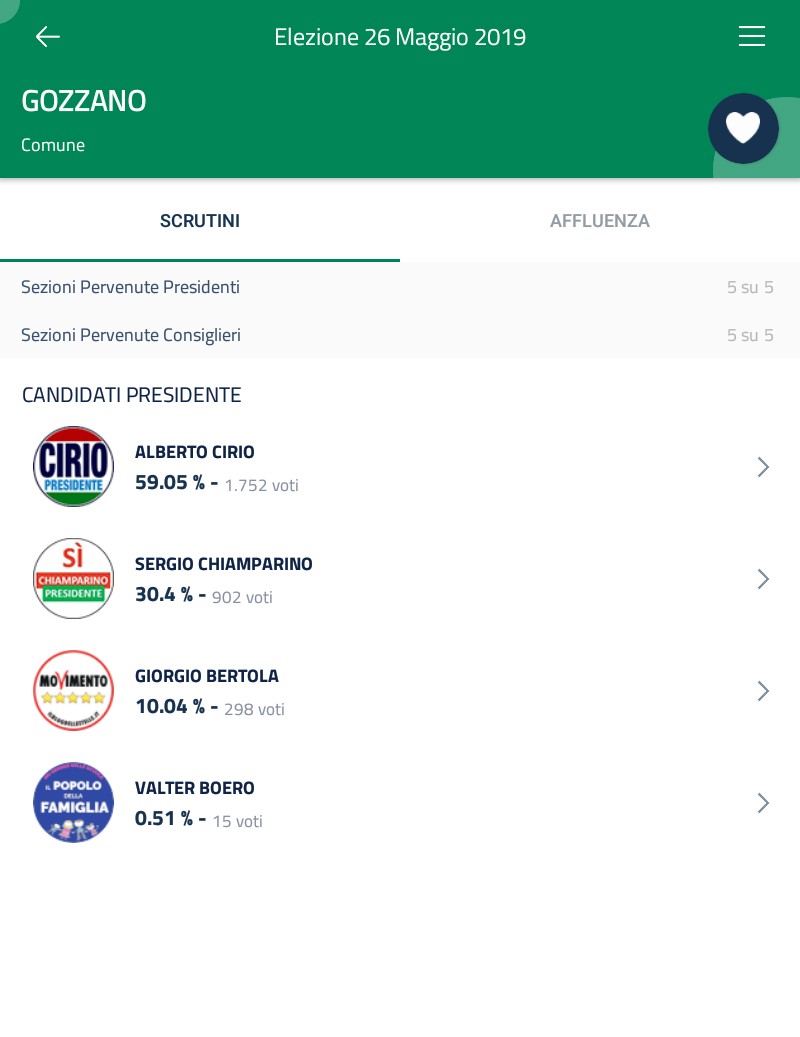This screenshot has height=1037, width=800.
Task: Toggle the heart favorite button for Gozzano
Action: 743,128
